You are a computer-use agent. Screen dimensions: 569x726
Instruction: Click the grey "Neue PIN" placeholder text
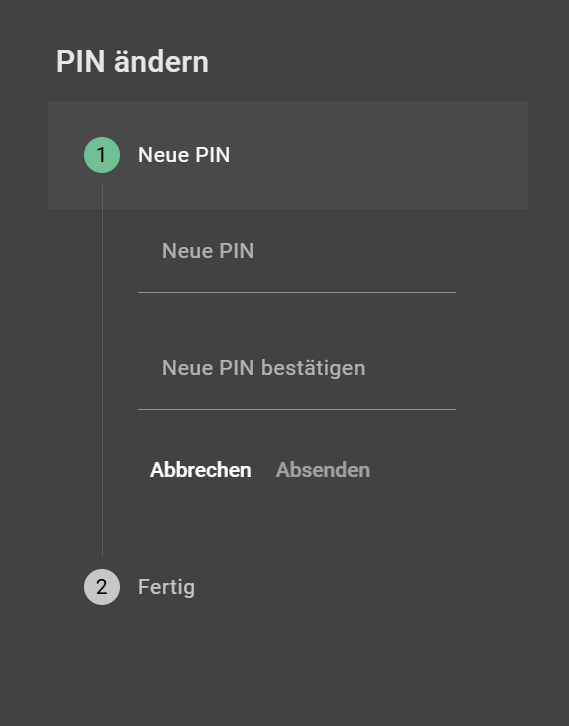208,251
